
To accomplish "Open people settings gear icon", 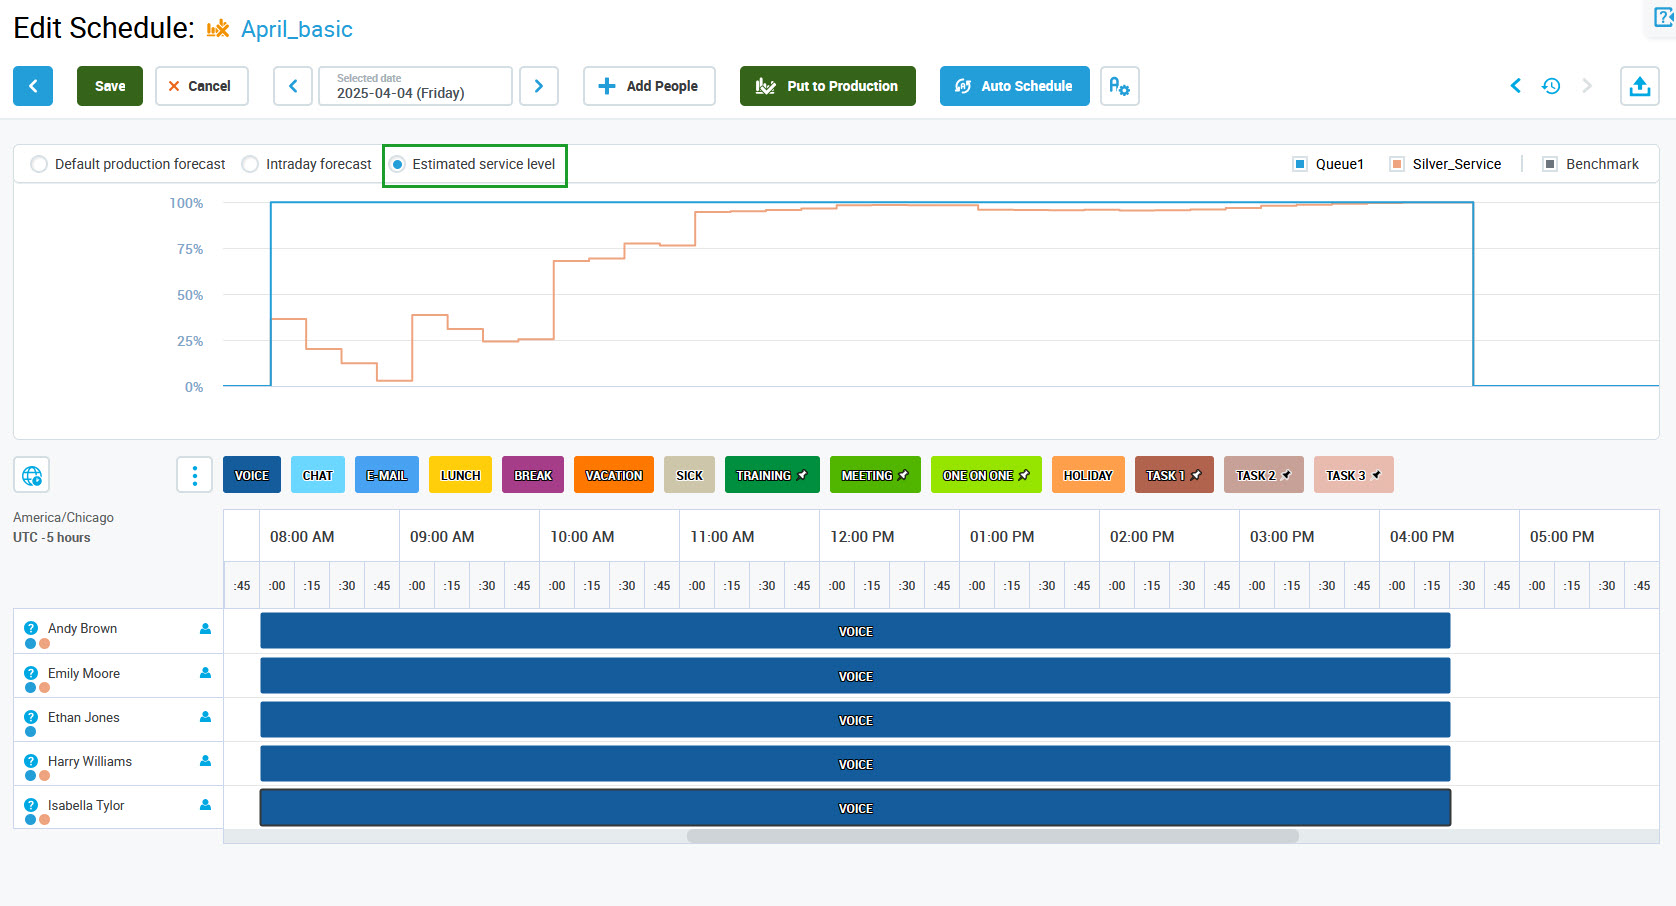I will point(1119,86).
